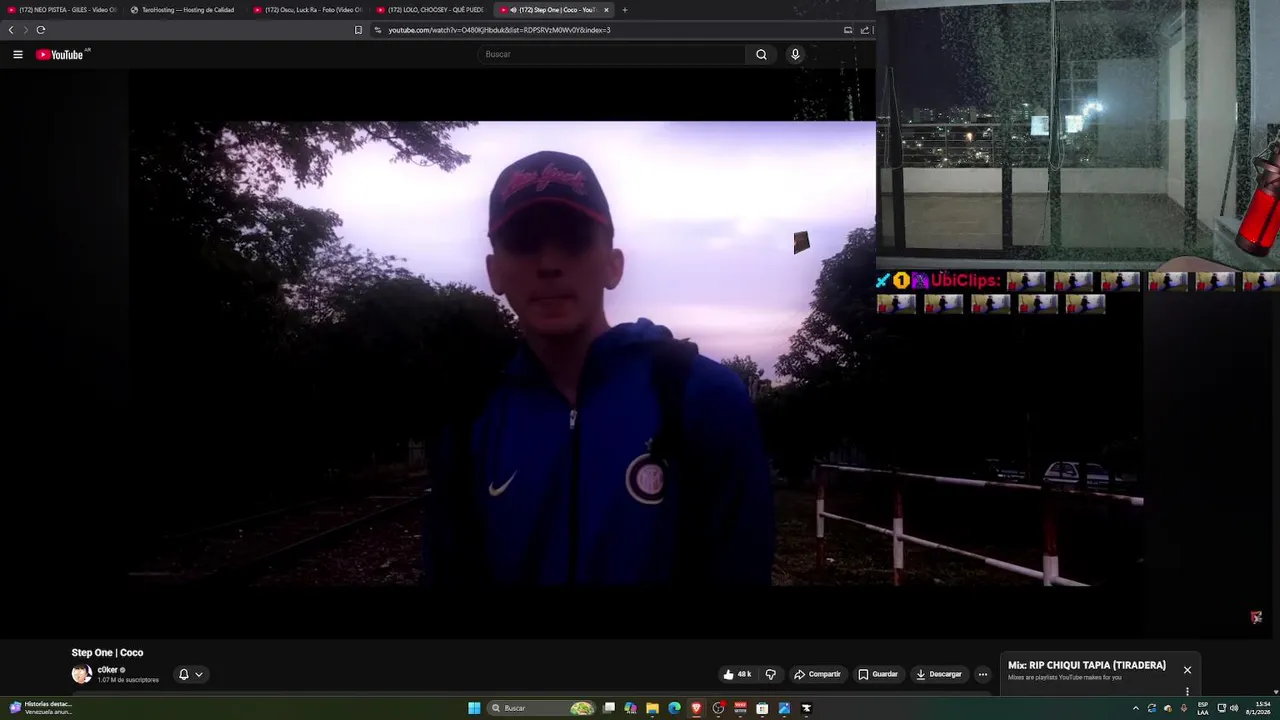The width and height of the screenshot is (1280, 720).
Task: Switch to Oscu, Luck Ra - Foto tab
Action: (308, 10)
